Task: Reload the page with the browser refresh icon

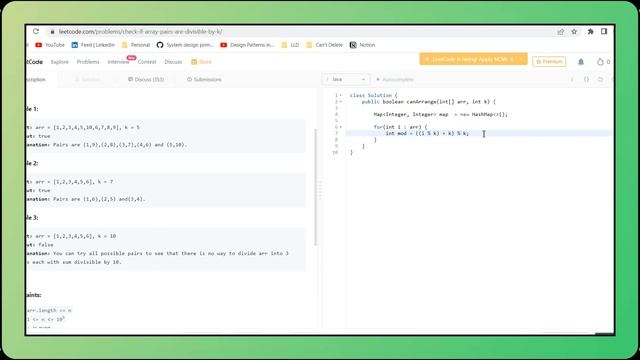Action: click(x=36, y=31)
